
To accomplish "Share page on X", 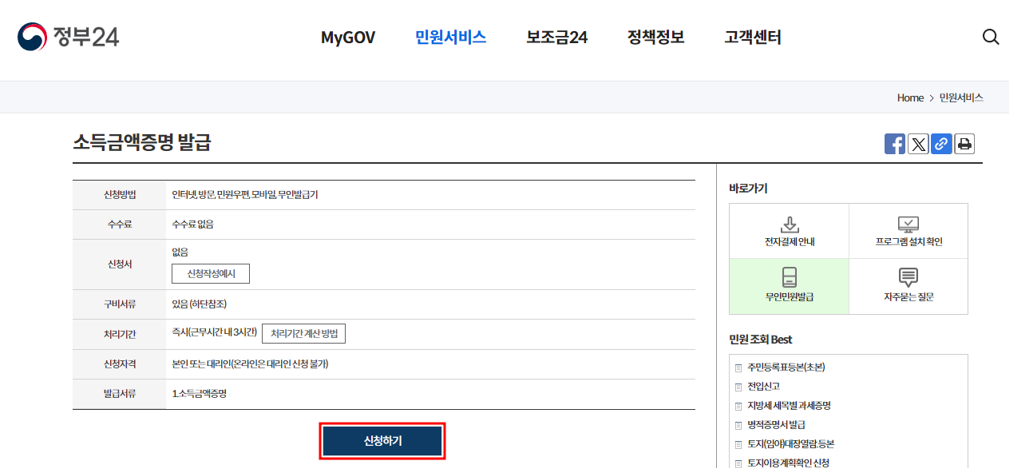I will [918, 144].
